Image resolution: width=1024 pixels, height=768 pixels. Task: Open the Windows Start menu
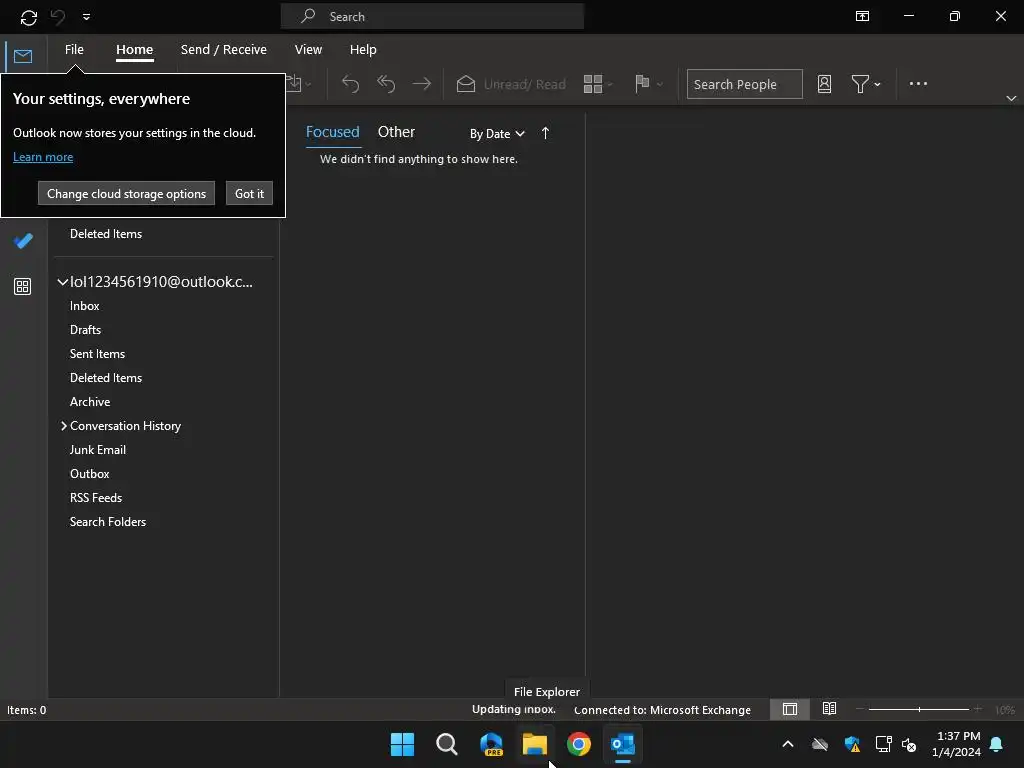(402, 744)
